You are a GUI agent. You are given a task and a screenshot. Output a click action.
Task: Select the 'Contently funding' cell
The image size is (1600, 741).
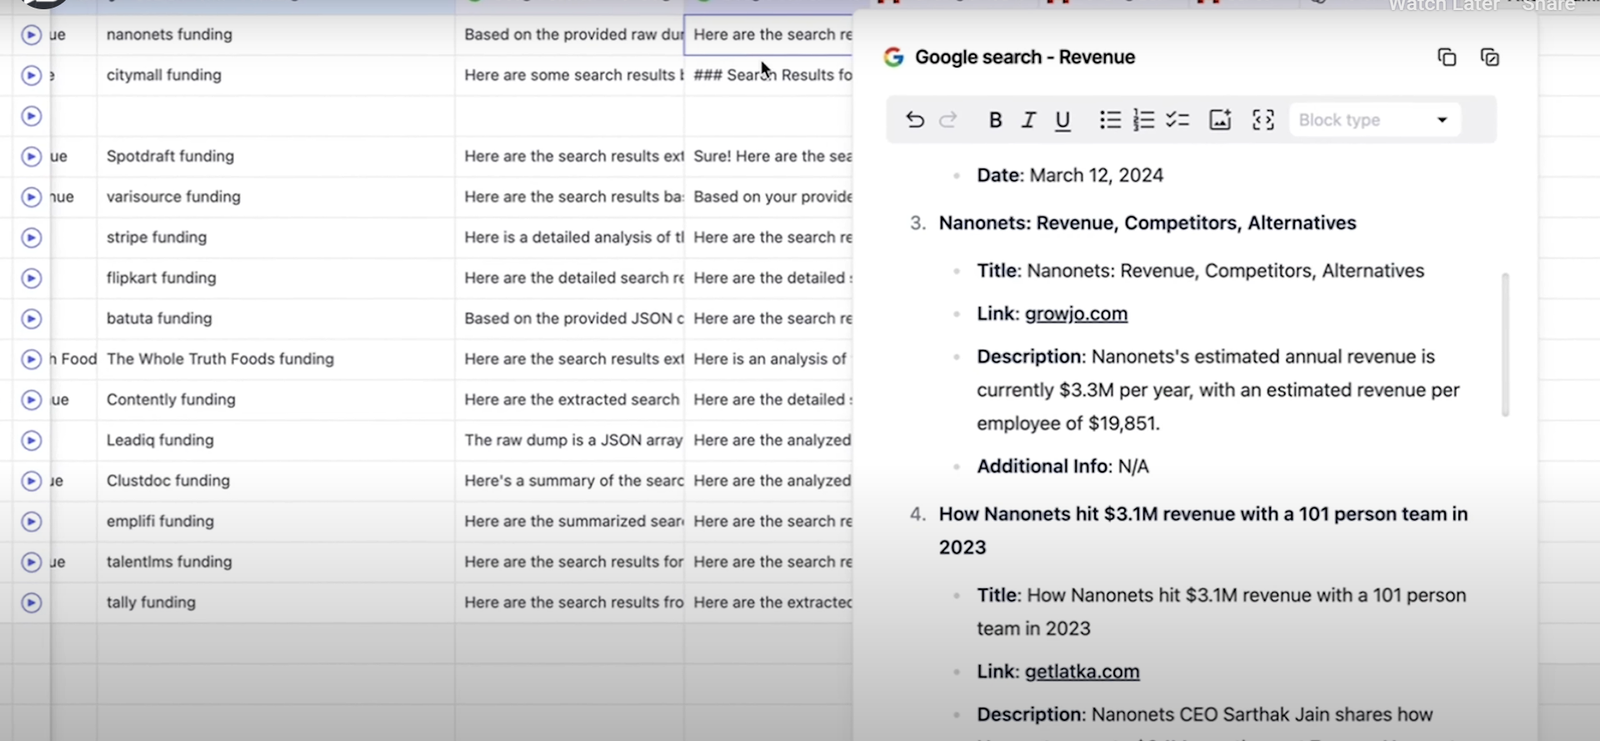coord(276,400)
